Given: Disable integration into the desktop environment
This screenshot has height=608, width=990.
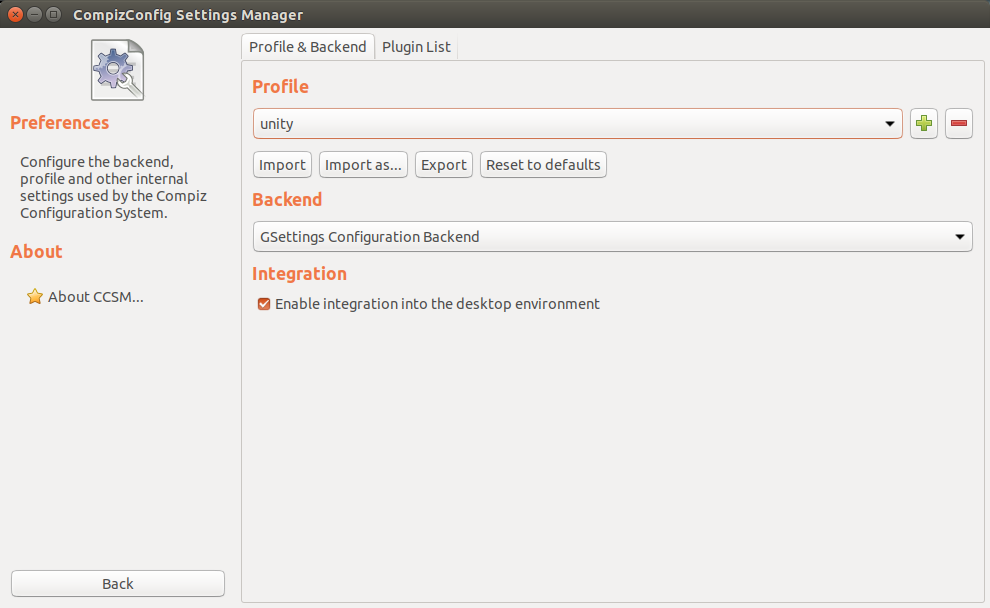Looking at the screenshot, I should point(265,304).
